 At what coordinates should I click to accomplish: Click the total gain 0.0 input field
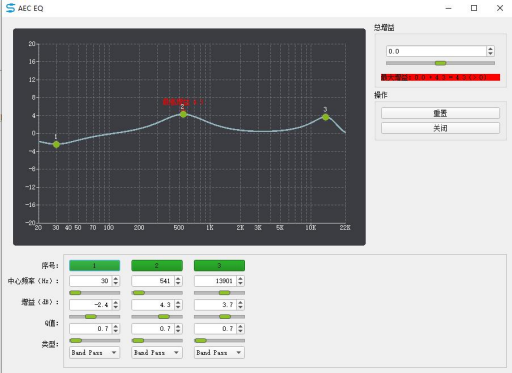tap(436, 51)
